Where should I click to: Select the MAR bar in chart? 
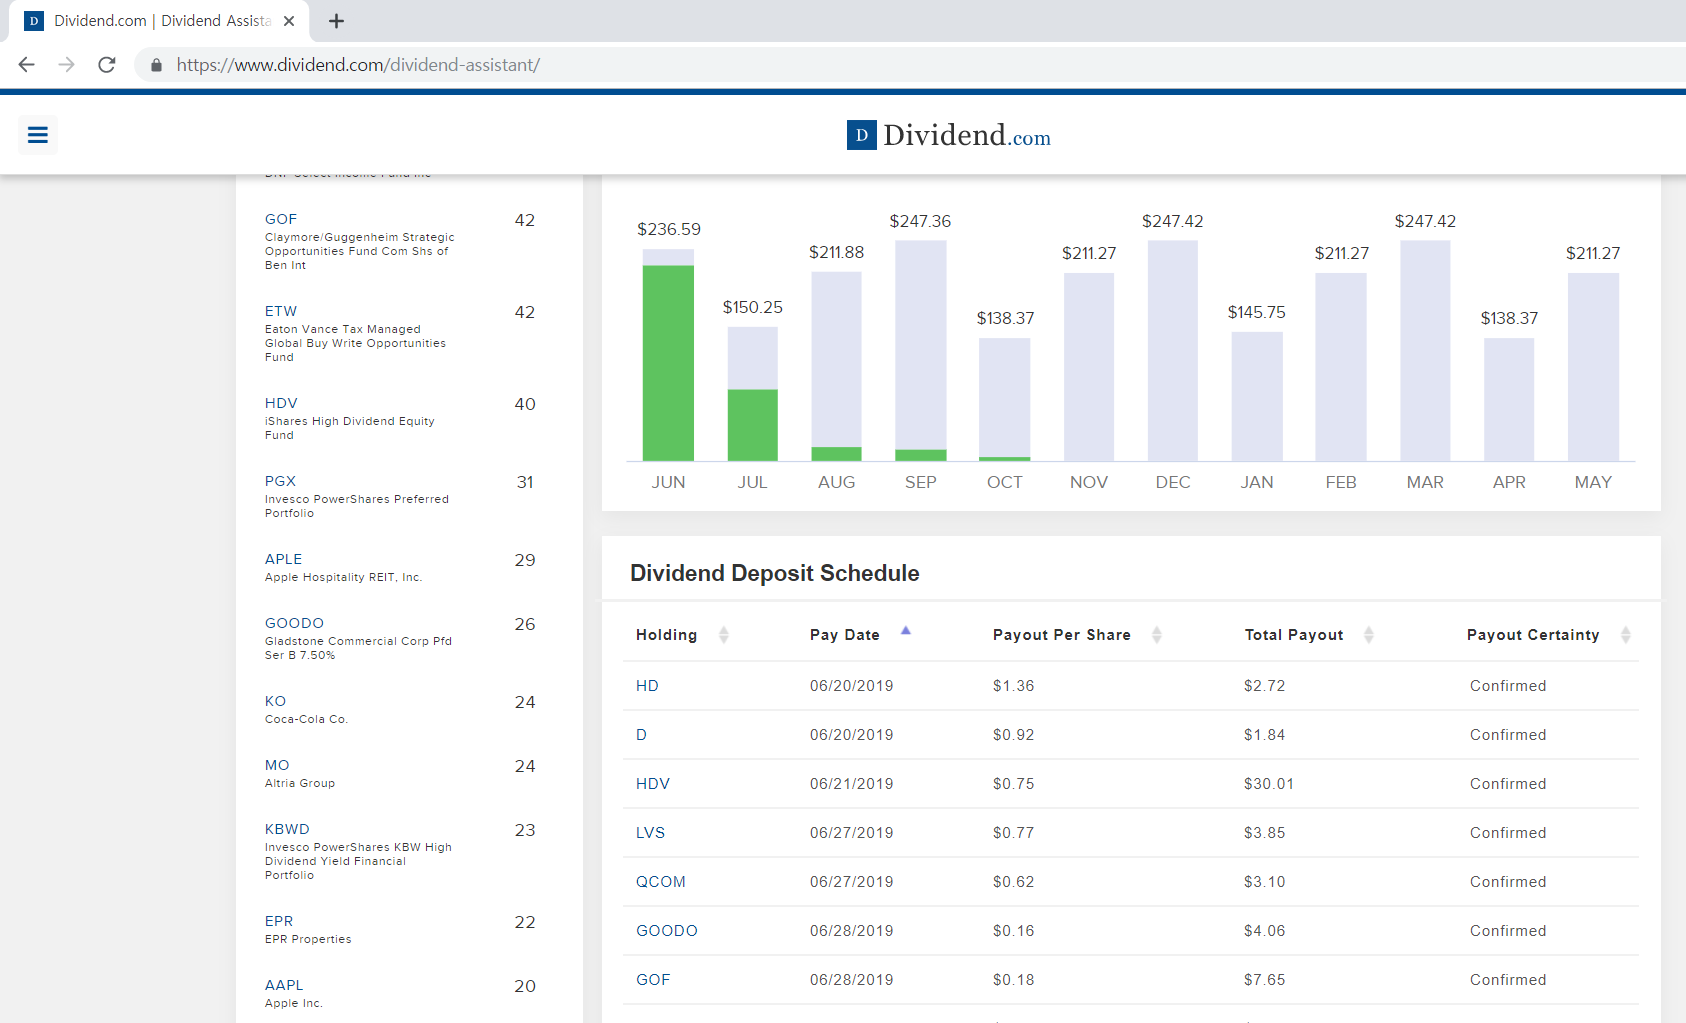point(1425,350)
